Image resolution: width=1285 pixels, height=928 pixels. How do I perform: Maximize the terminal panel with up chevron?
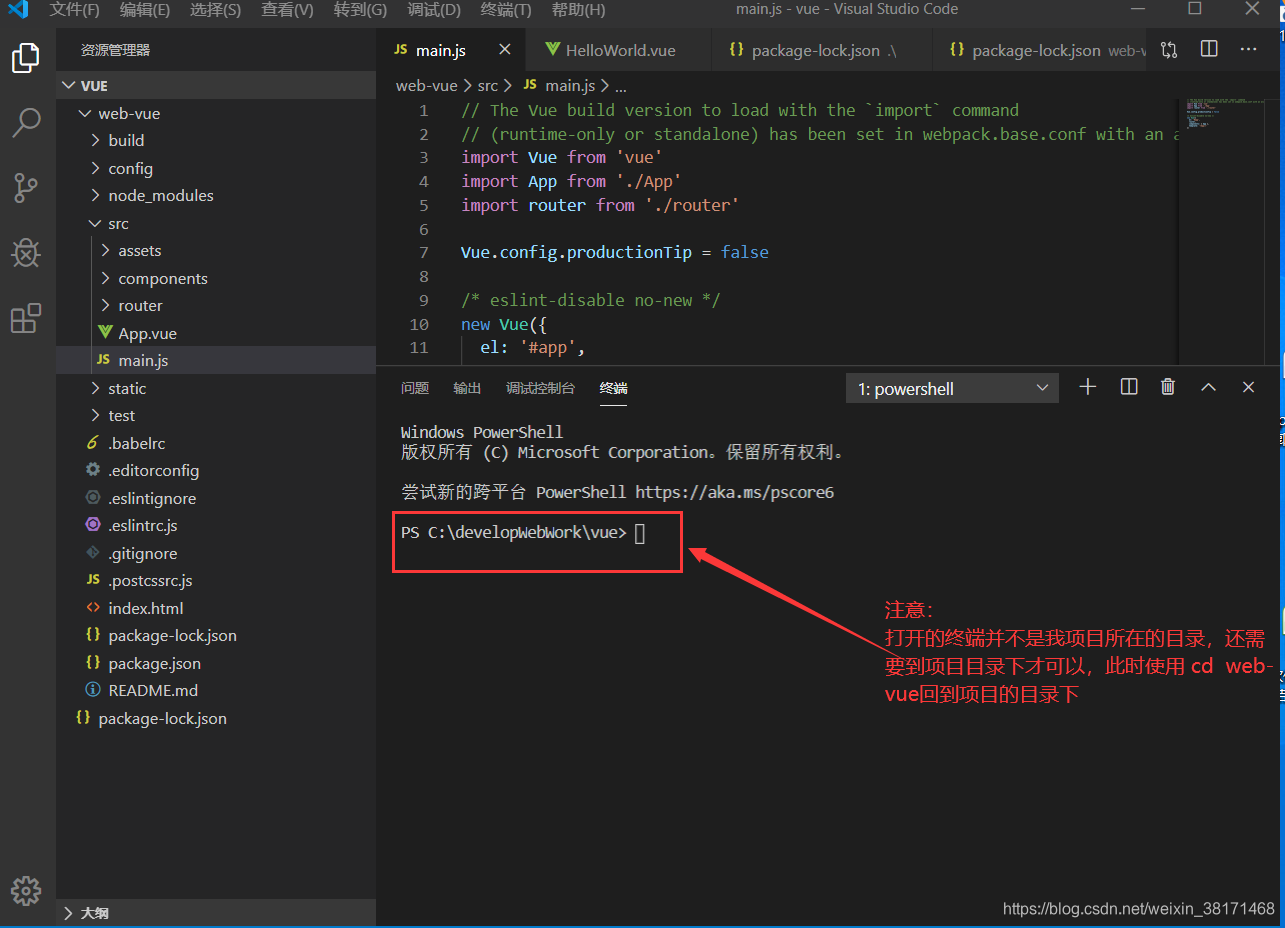1208,387
